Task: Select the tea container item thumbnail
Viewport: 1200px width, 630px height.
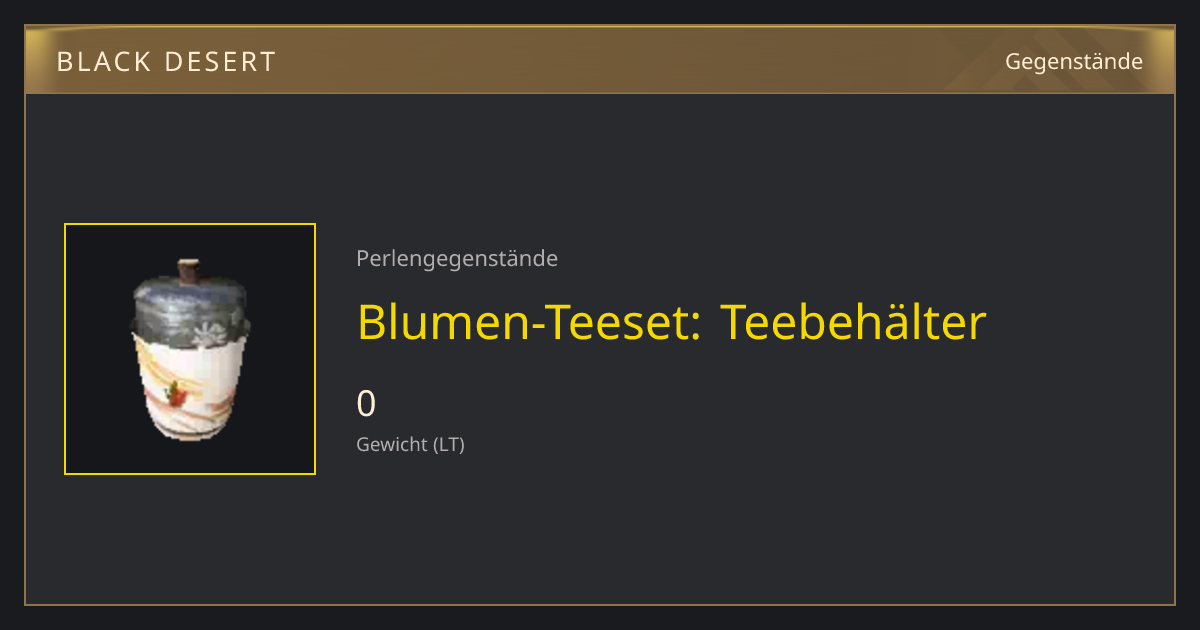Action: coord(190,349)
